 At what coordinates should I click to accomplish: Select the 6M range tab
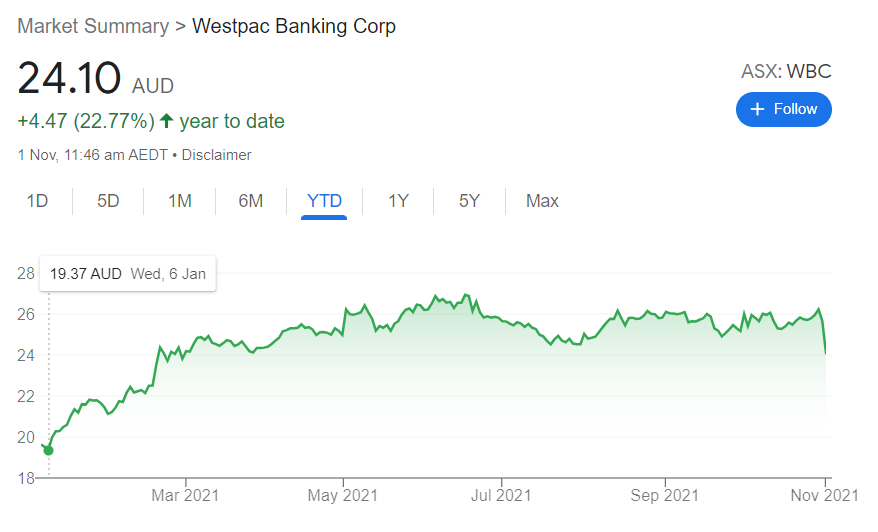tap(250, 201)
